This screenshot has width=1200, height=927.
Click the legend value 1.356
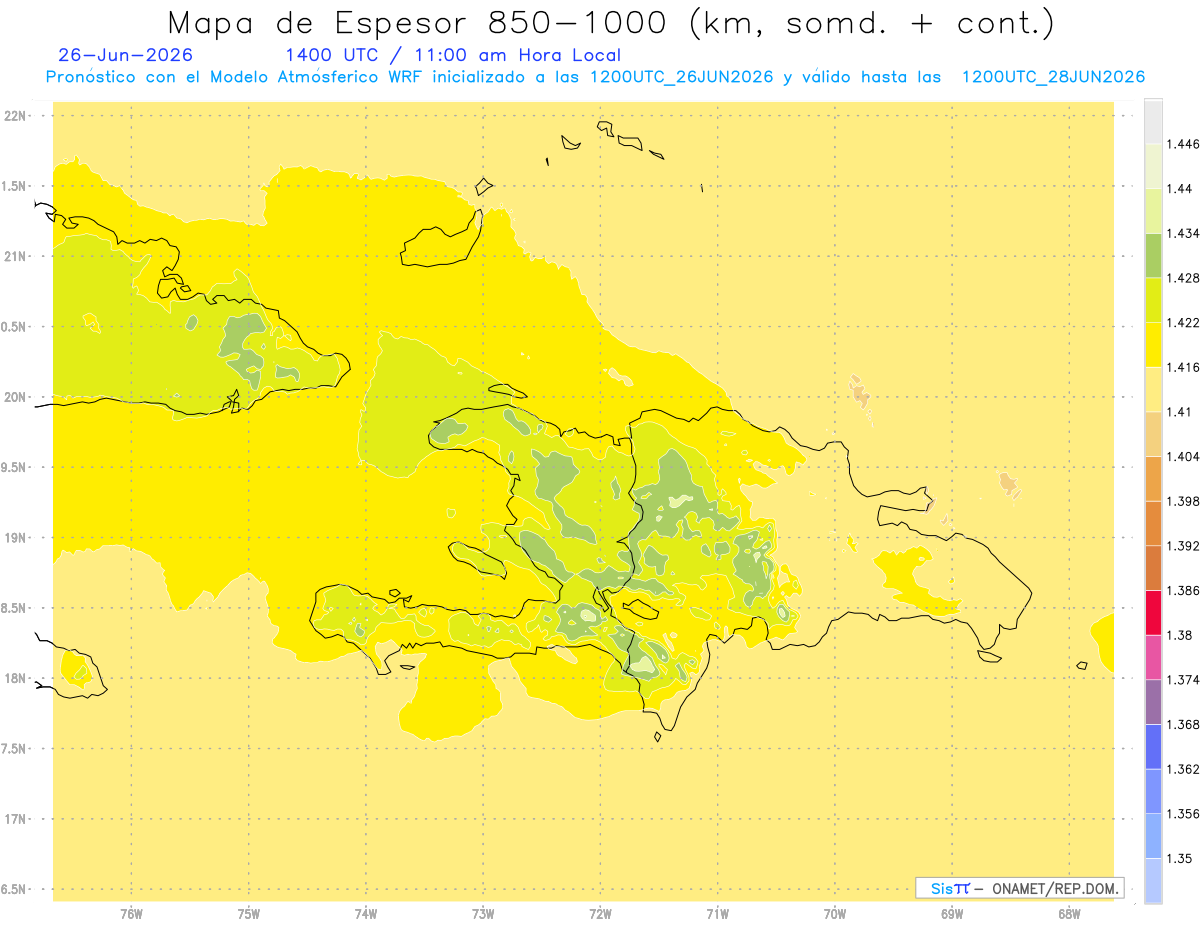point(1185,814)
